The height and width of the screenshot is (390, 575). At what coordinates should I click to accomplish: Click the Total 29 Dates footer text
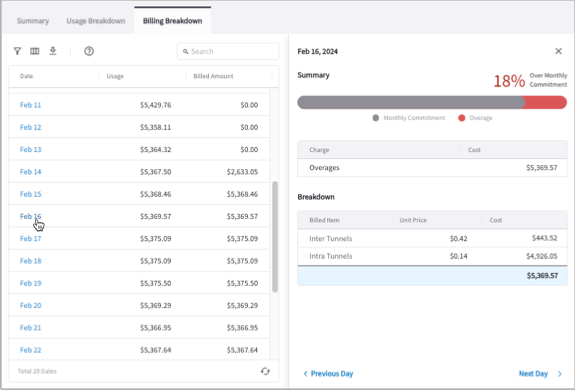pyautogui.click(x=37, y=371)
